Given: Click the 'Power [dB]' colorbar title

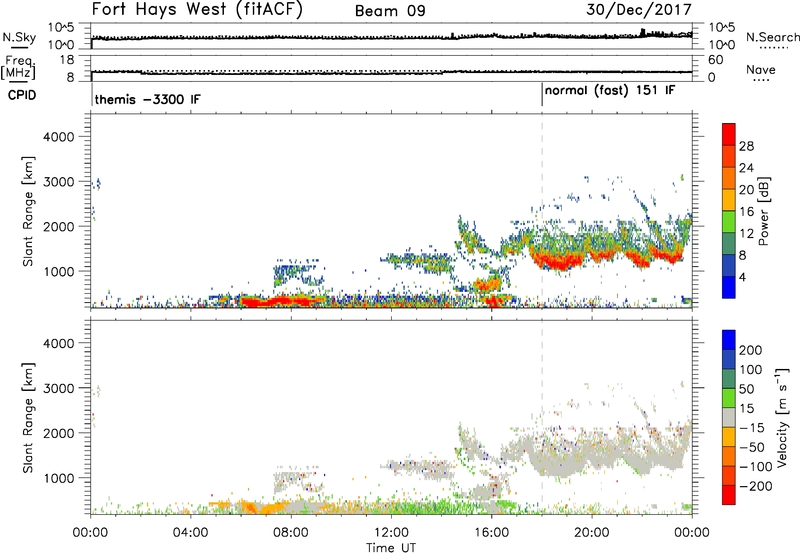Looking at the screenshot, I should (x=764, y=211).
